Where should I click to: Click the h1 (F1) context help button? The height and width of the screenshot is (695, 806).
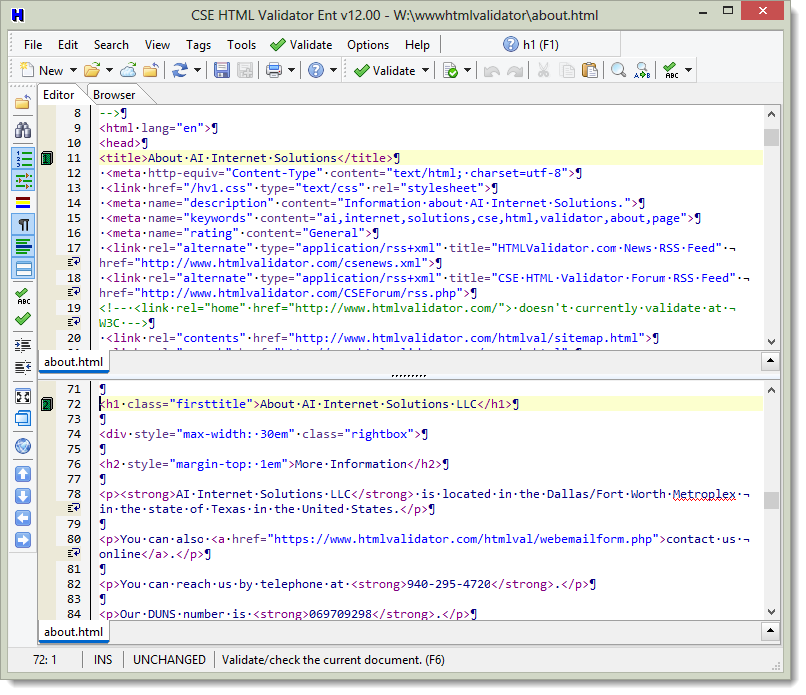tap(530, 45)
